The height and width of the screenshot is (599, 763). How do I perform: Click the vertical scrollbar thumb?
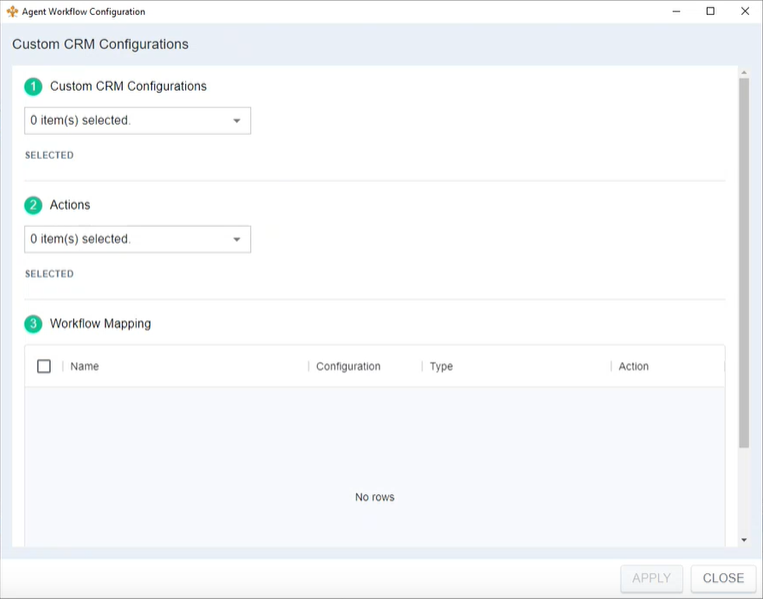[743, 260]
